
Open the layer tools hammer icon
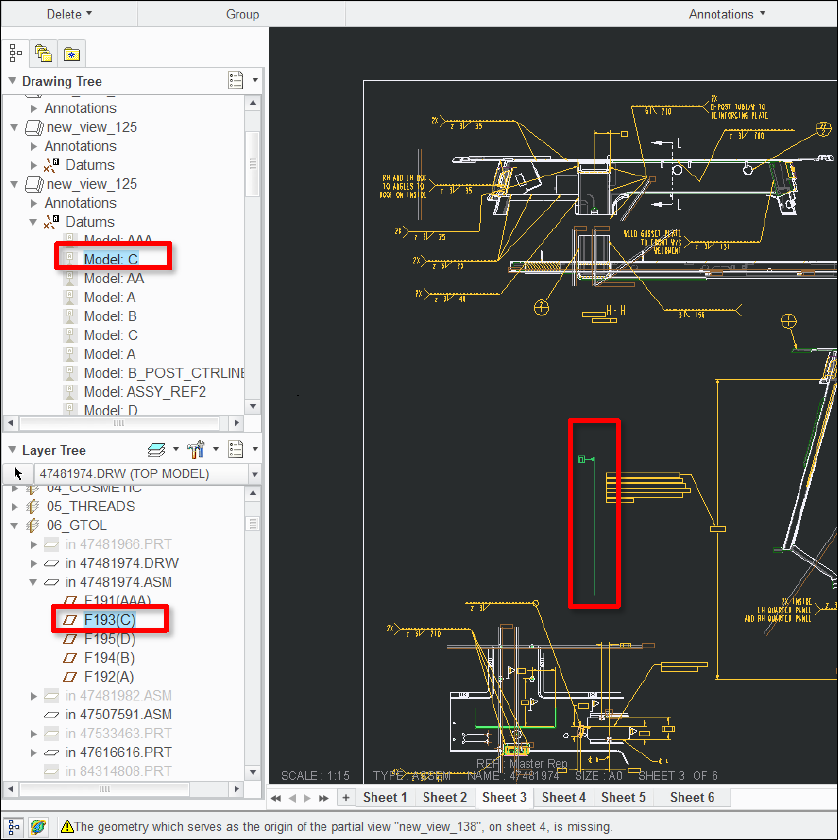196,449
